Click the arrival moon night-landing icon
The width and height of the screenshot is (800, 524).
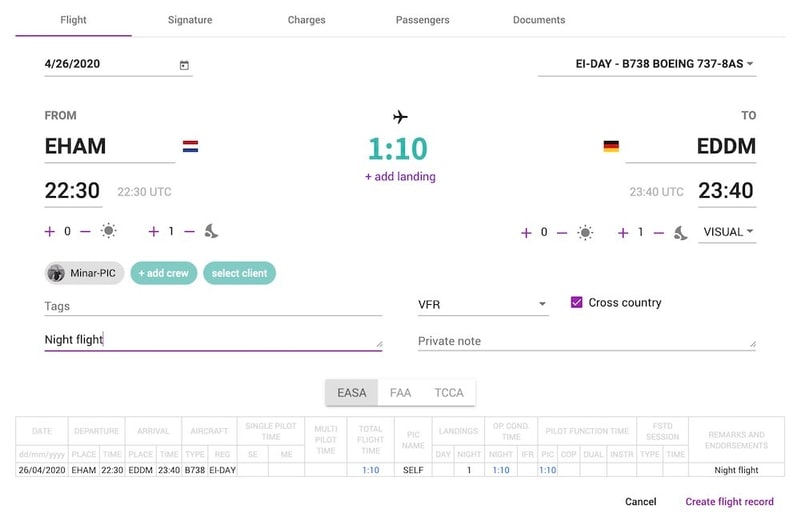680,232
